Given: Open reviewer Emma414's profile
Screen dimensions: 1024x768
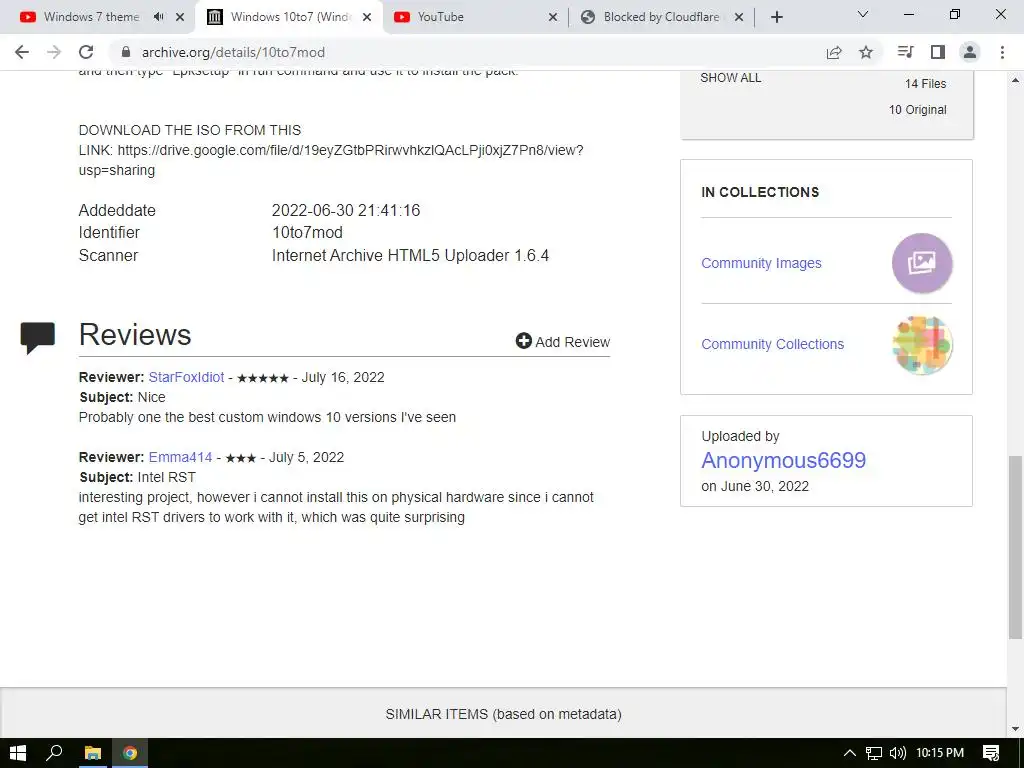Looking at the screenshot, I should click(180, 457).
